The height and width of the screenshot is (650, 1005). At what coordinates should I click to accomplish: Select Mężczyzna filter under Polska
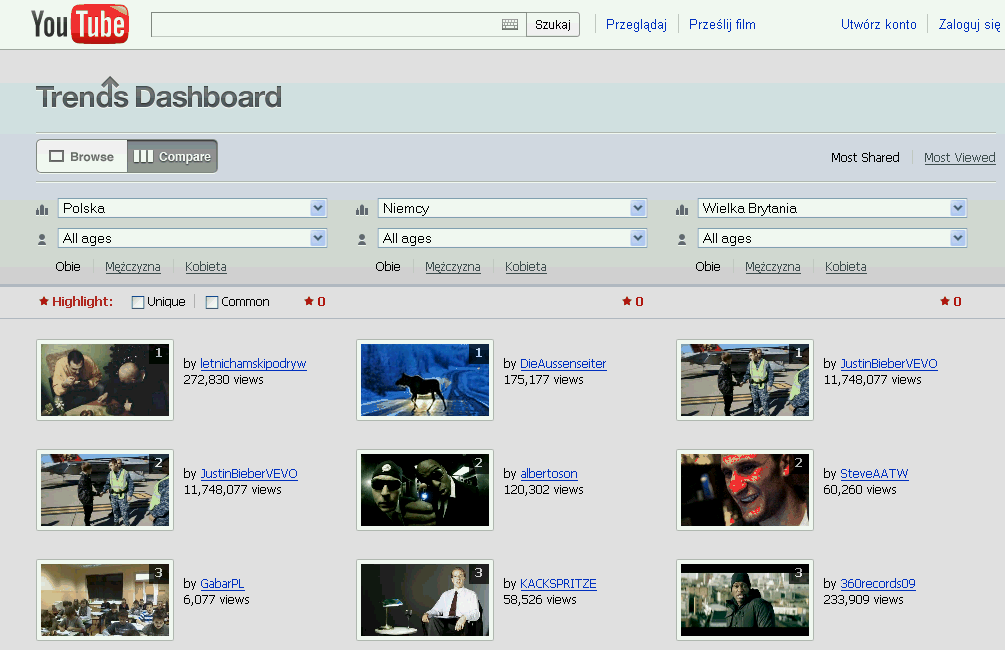(133, 267)
